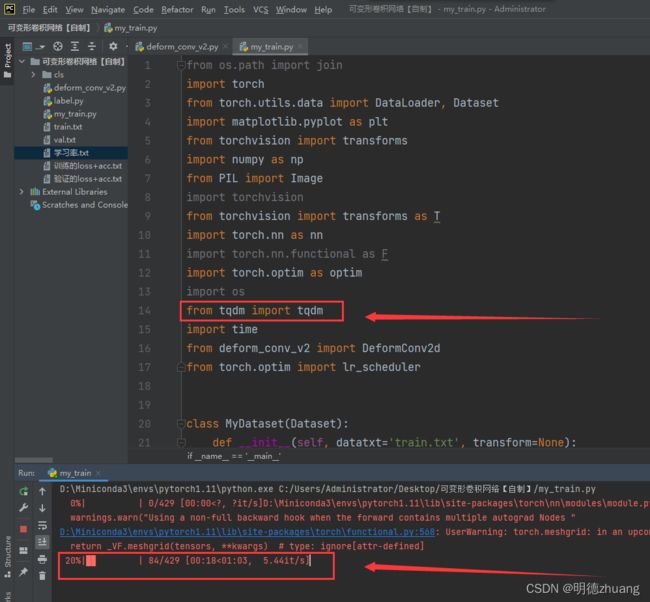Close the my_train run tab
The height and width of the screenshot is (602, 650).
98,473
